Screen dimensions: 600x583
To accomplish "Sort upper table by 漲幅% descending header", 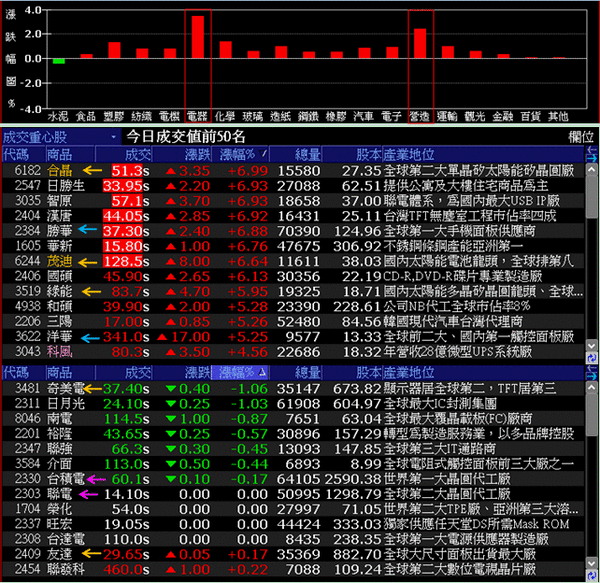I will [240, 155].
